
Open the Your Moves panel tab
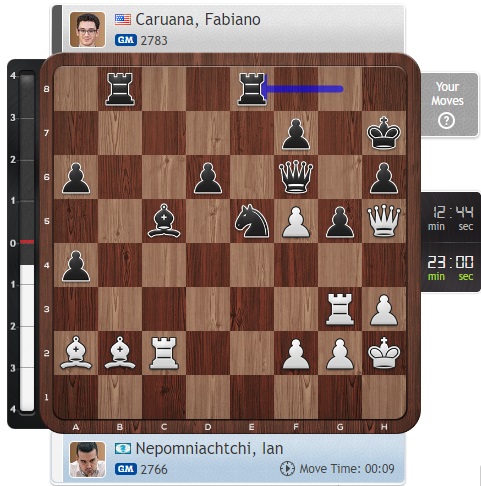point(449,105)
